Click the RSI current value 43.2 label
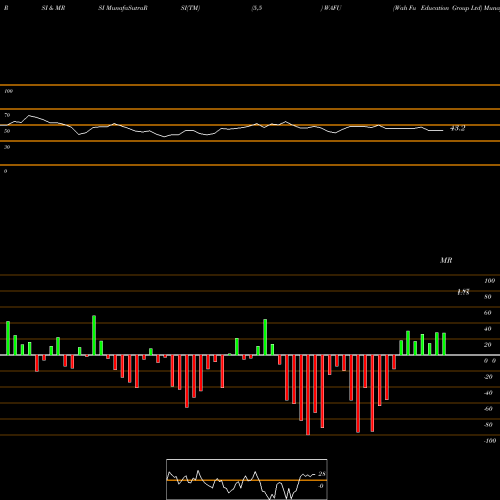This screenshot has width=500, height=500. click(457, 128)
